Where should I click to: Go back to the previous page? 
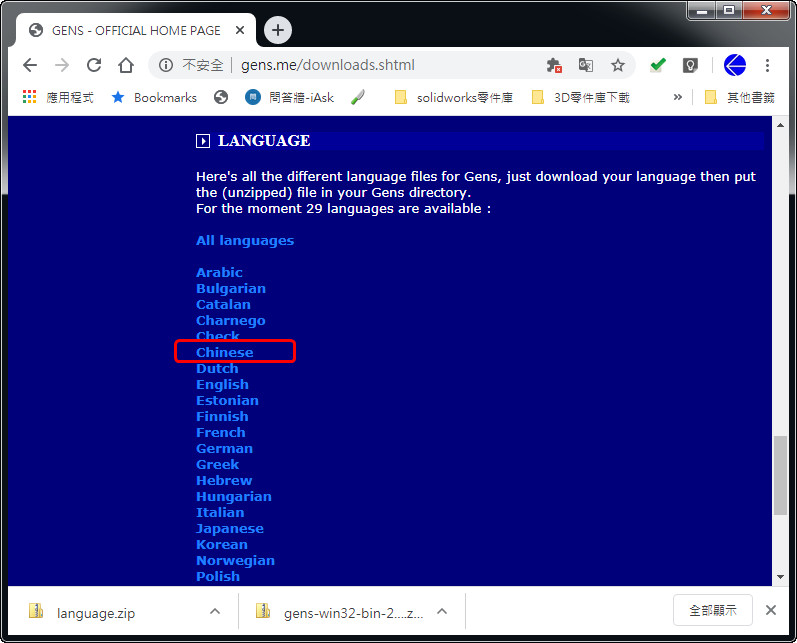click(30, 65)
